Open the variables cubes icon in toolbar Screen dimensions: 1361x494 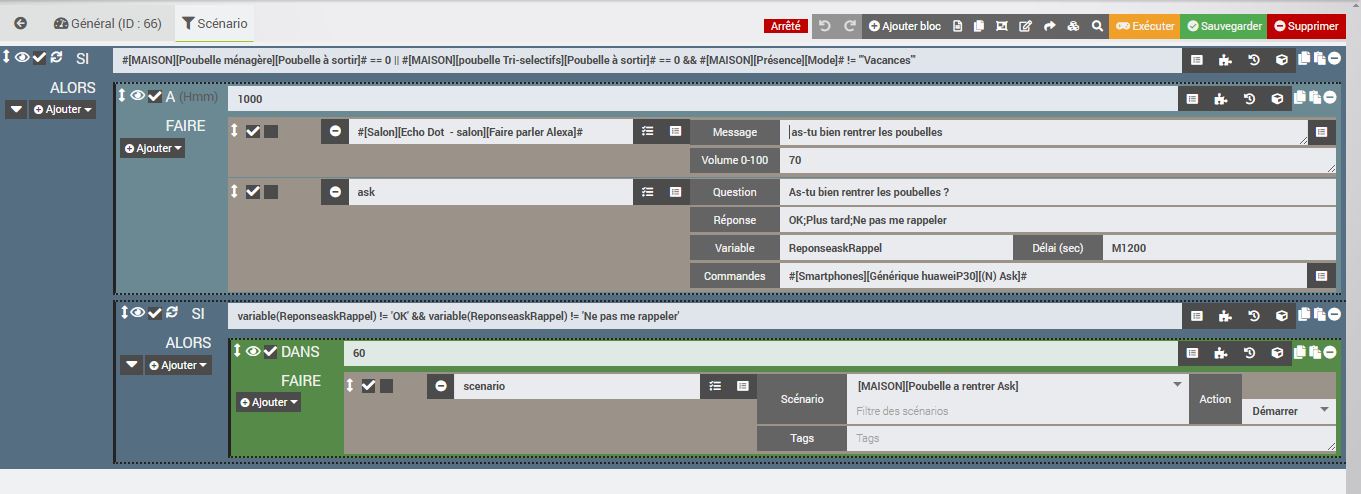pyautogui.click(x=1073, y=26)
